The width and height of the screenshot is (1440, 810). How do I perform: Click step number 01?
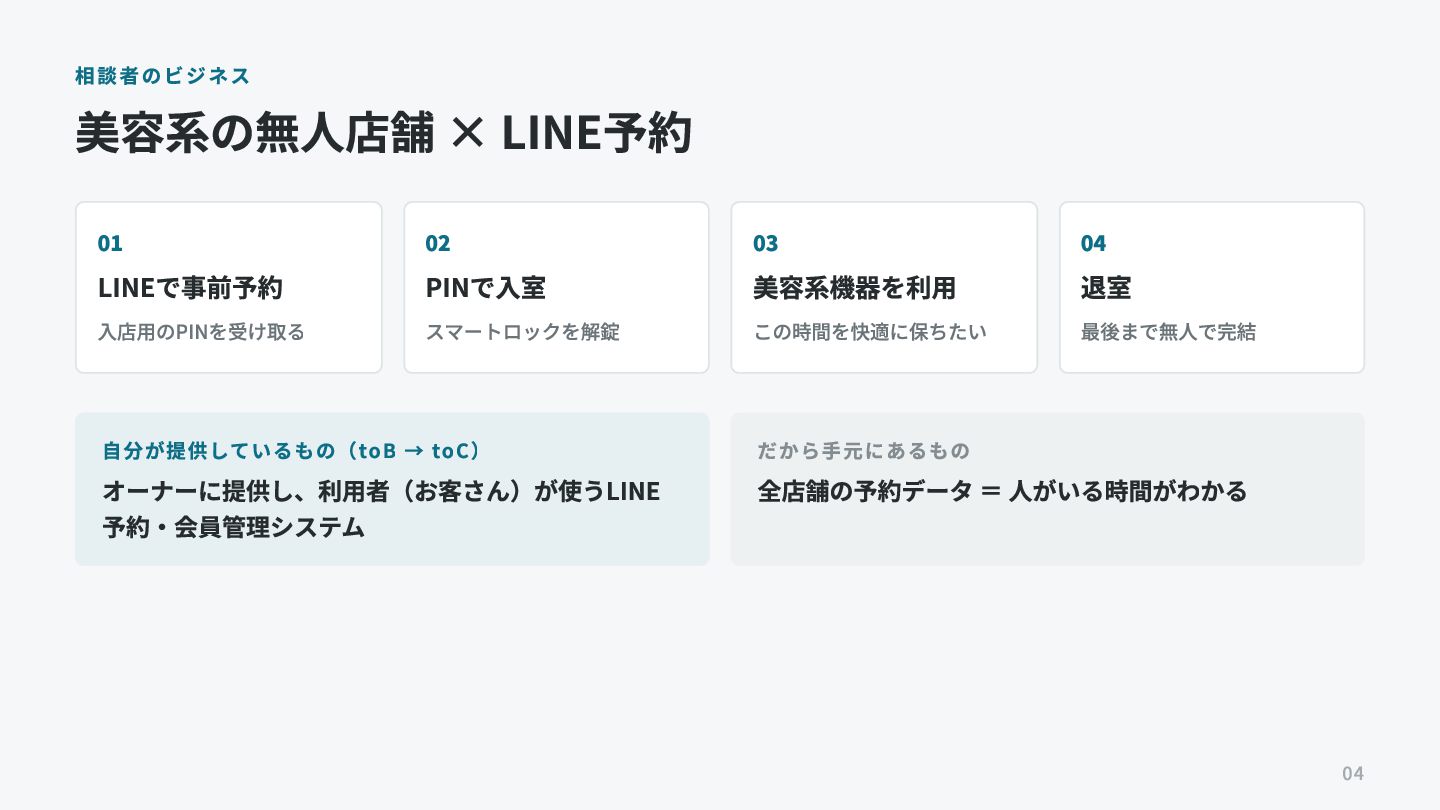coord(110,243)
